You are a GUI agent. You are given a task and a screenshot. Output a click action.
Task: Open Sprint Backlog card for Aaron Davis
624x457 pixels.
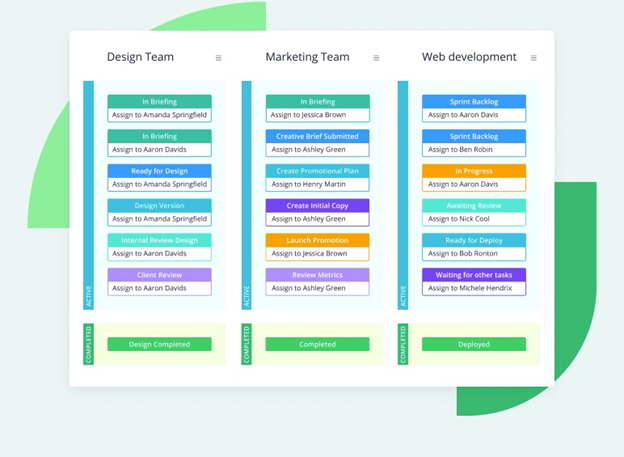[x=474, y=108]
